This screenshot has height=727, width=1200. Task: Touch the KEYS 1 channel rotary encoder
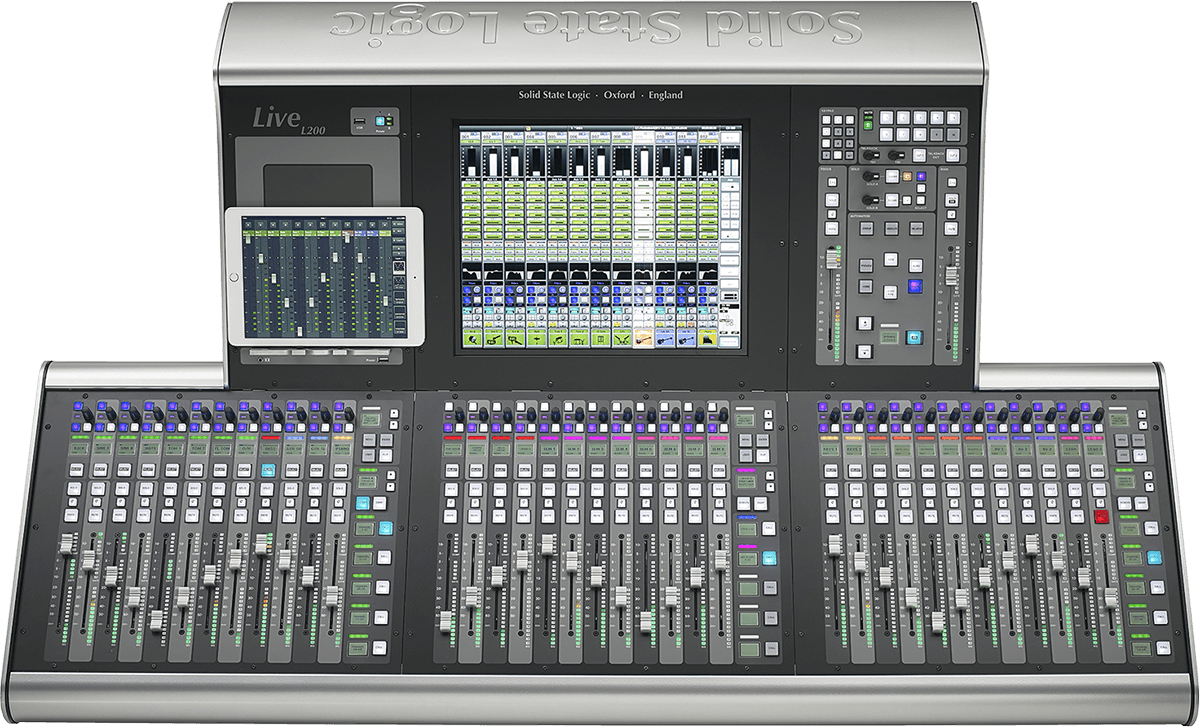pyautogui.click(x=835, y=413)
